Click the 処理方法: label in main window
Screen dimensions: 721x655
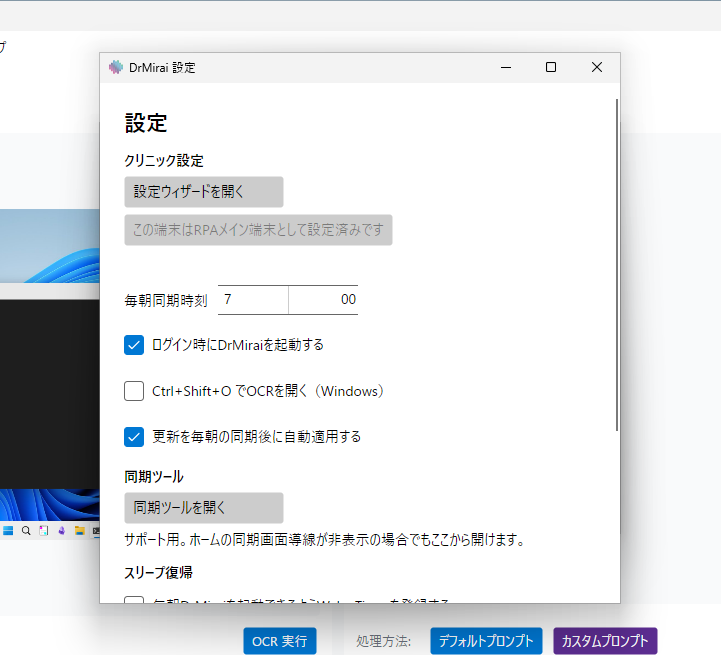point(383,641)
